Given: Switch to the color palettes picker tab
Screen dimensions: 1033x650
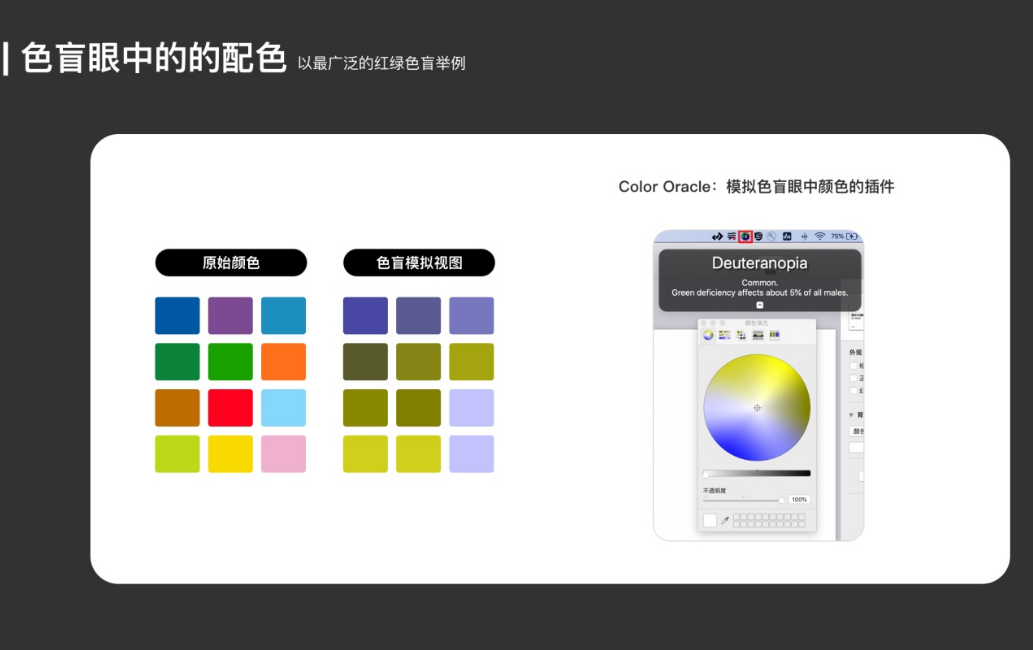Looking at the screenshot, I should click(741, 335).
